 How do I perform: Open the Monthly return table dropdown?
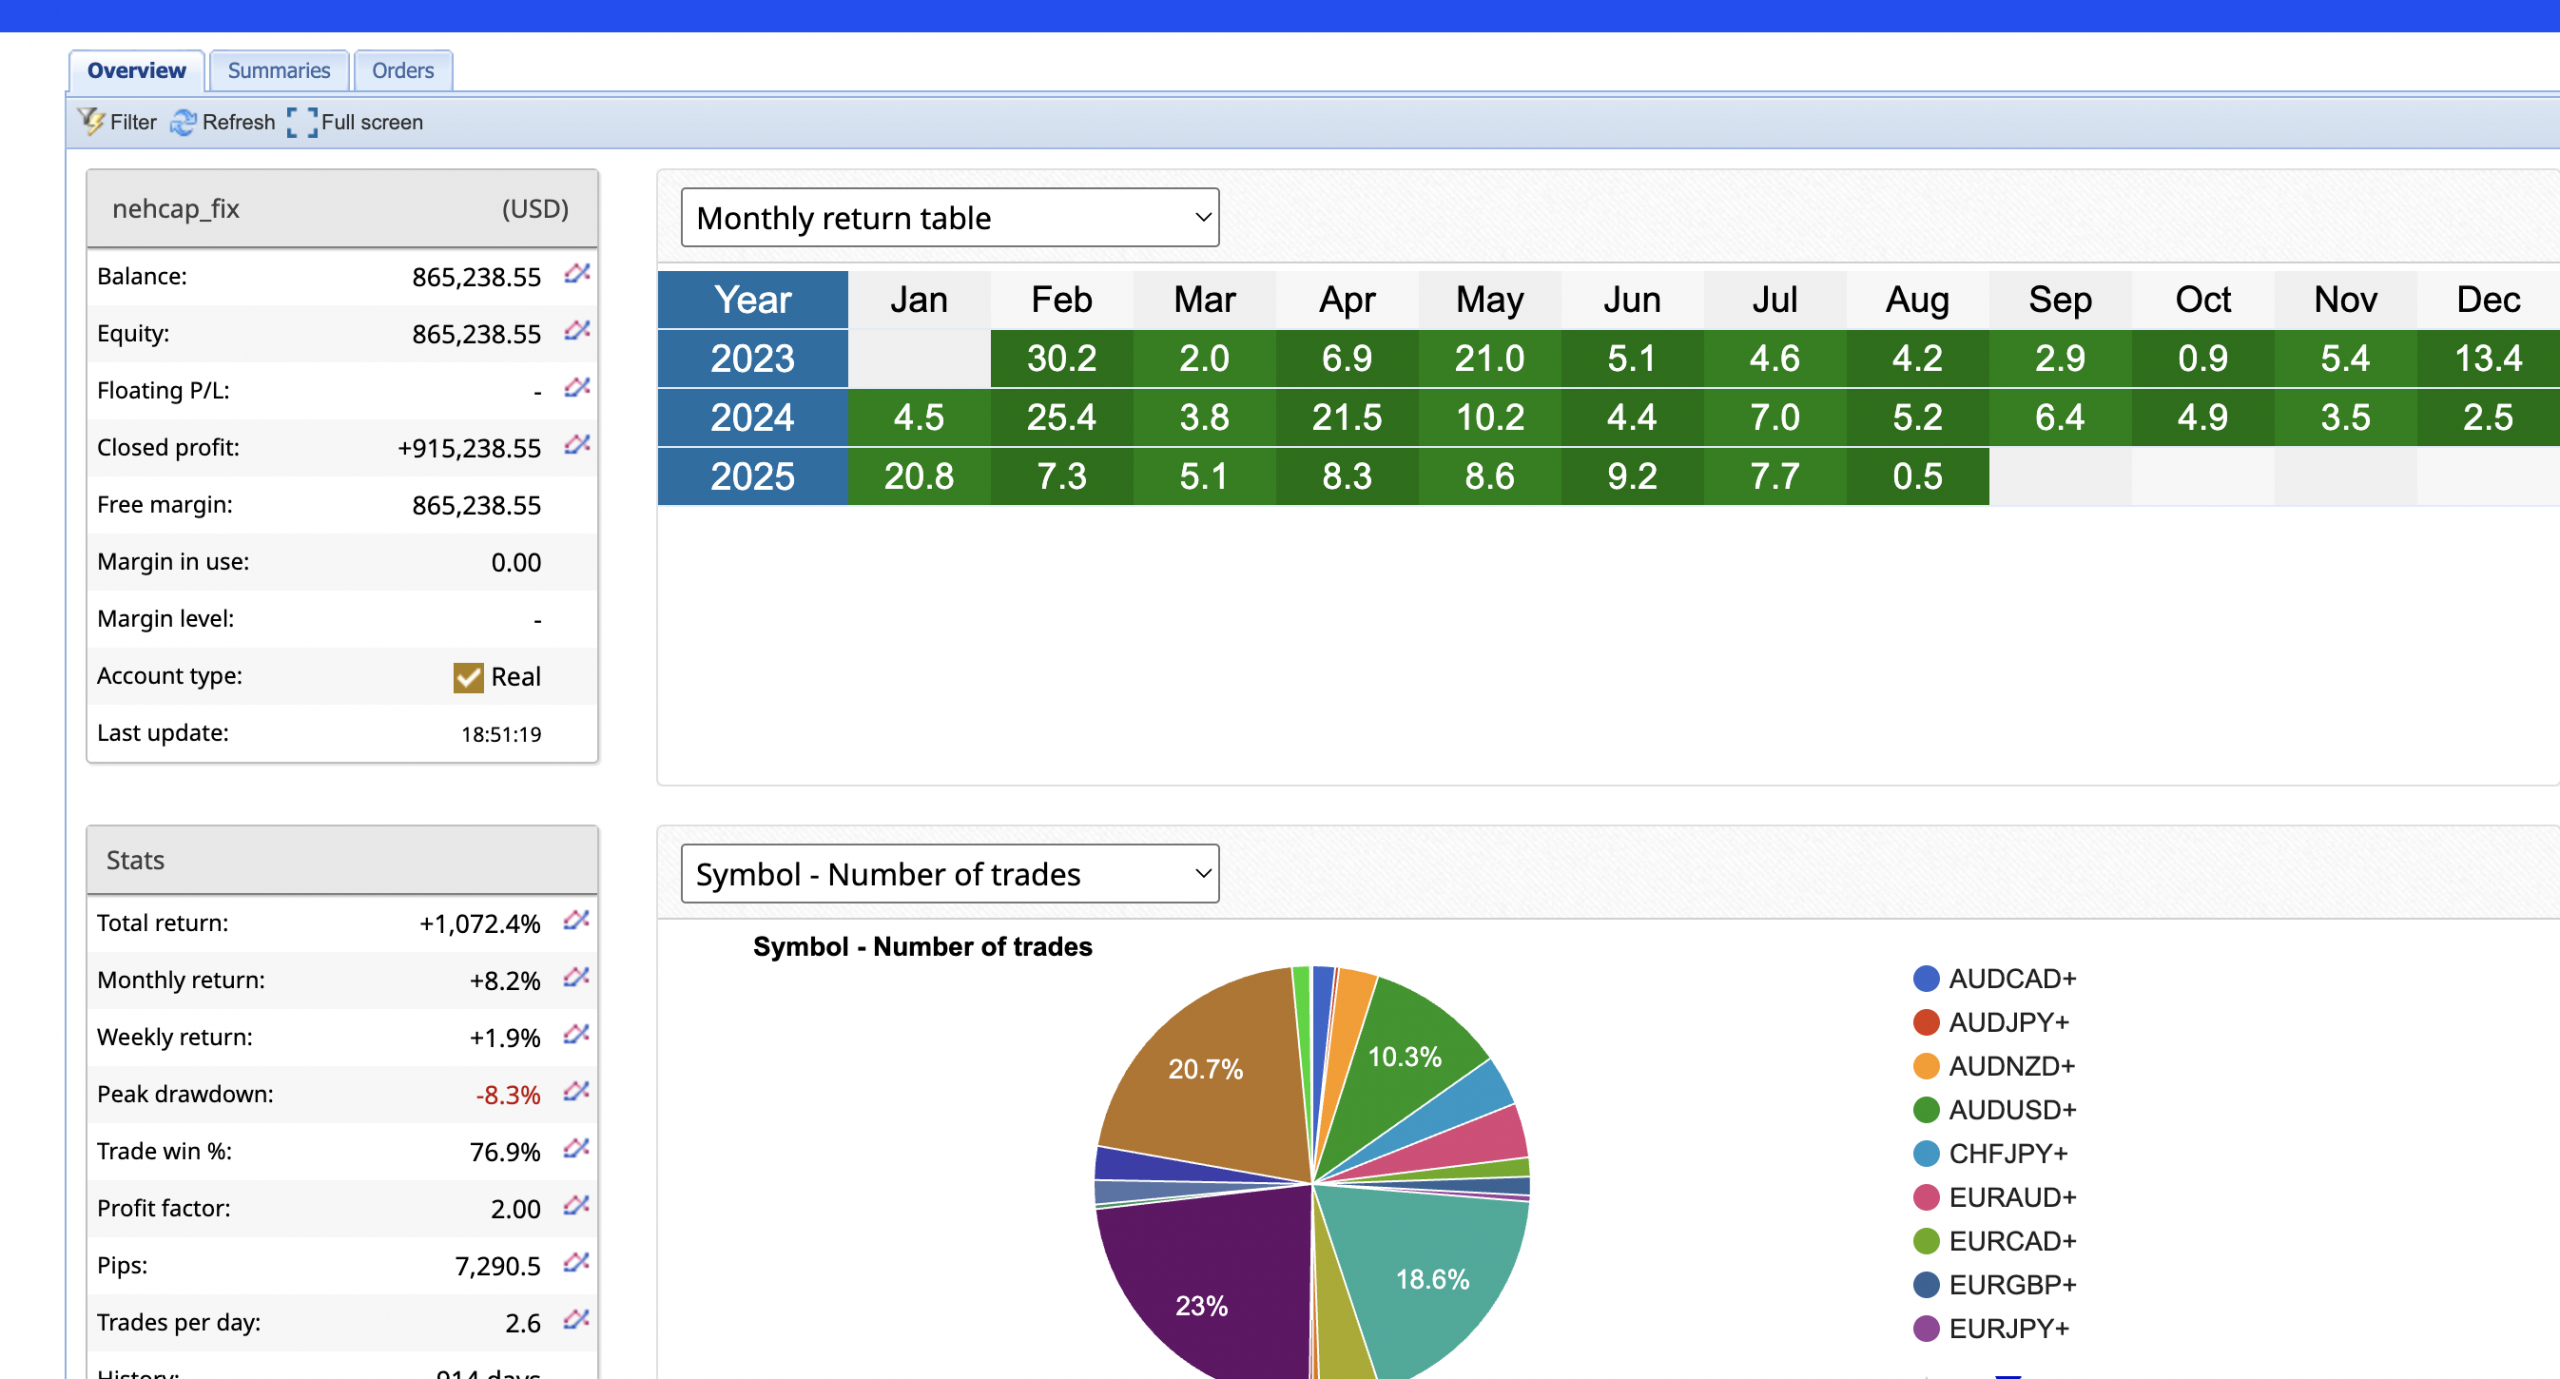click(x=949, y=217)
